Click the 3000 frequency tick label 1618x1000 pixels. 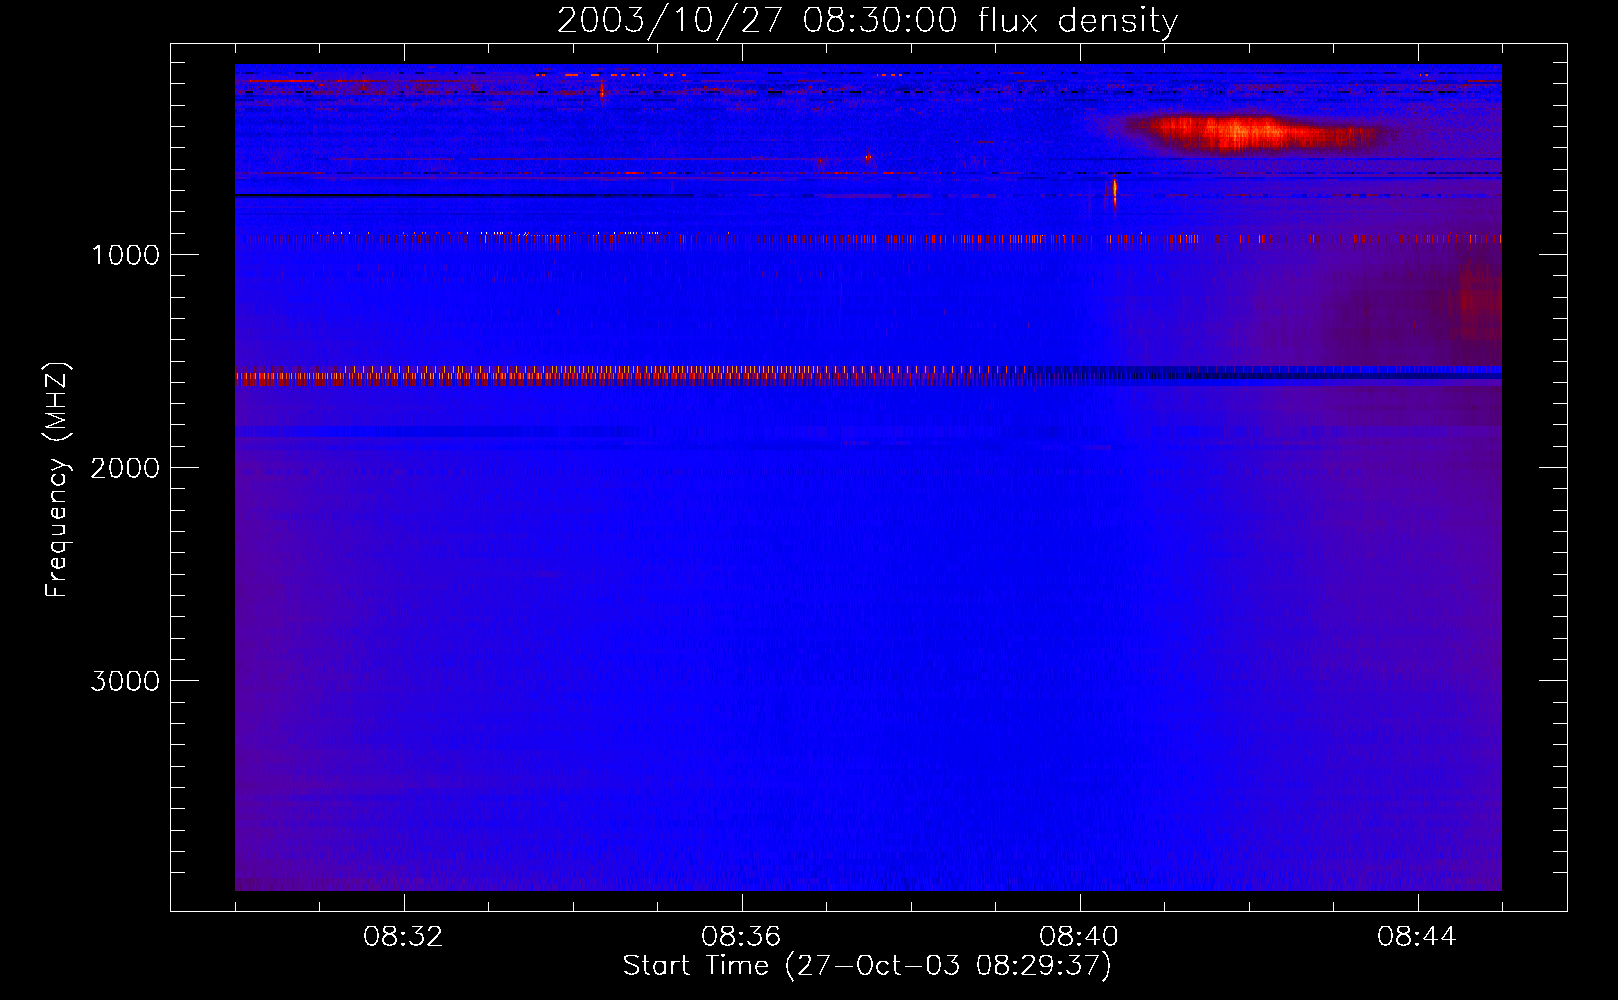tap(125, 681)
